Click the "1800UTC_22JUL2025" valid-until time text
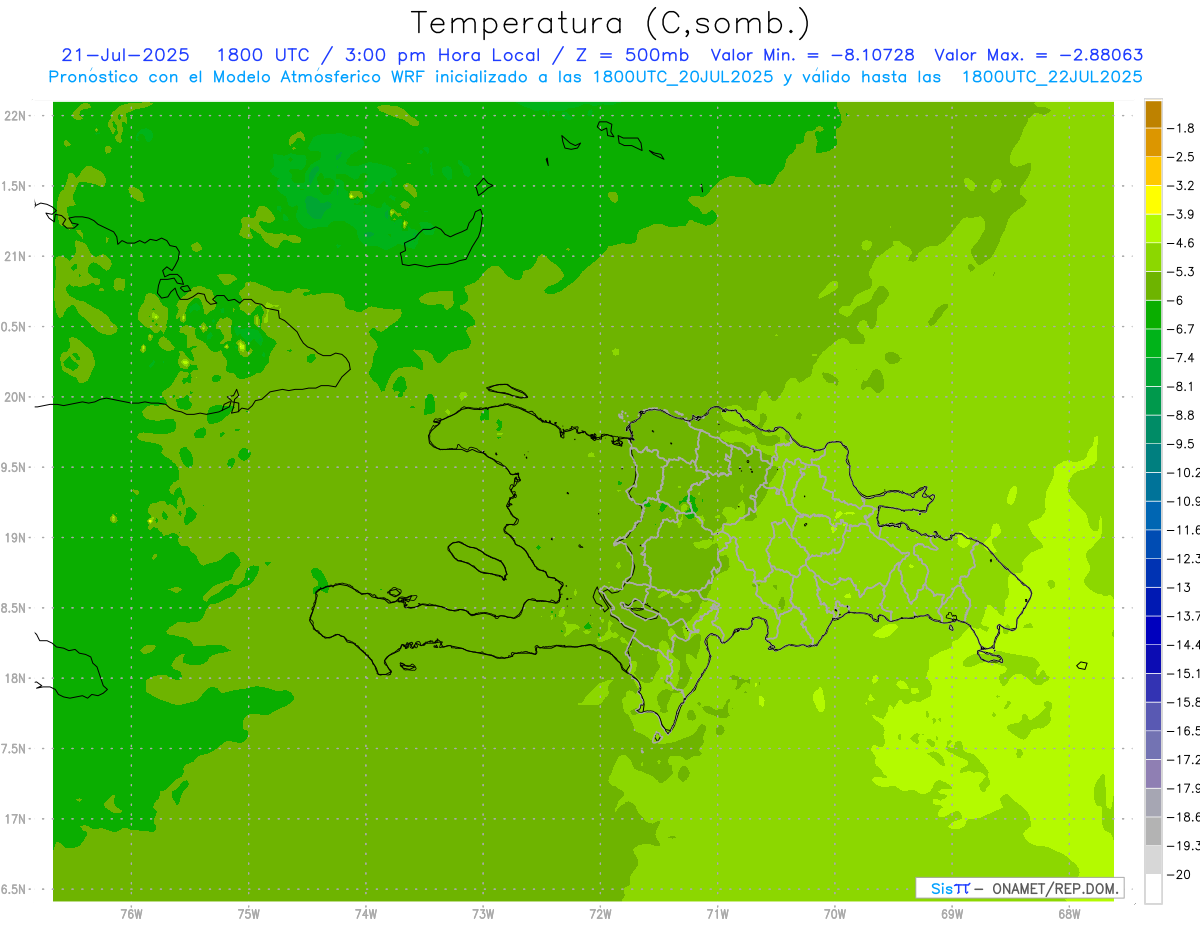 [1052, 77]
